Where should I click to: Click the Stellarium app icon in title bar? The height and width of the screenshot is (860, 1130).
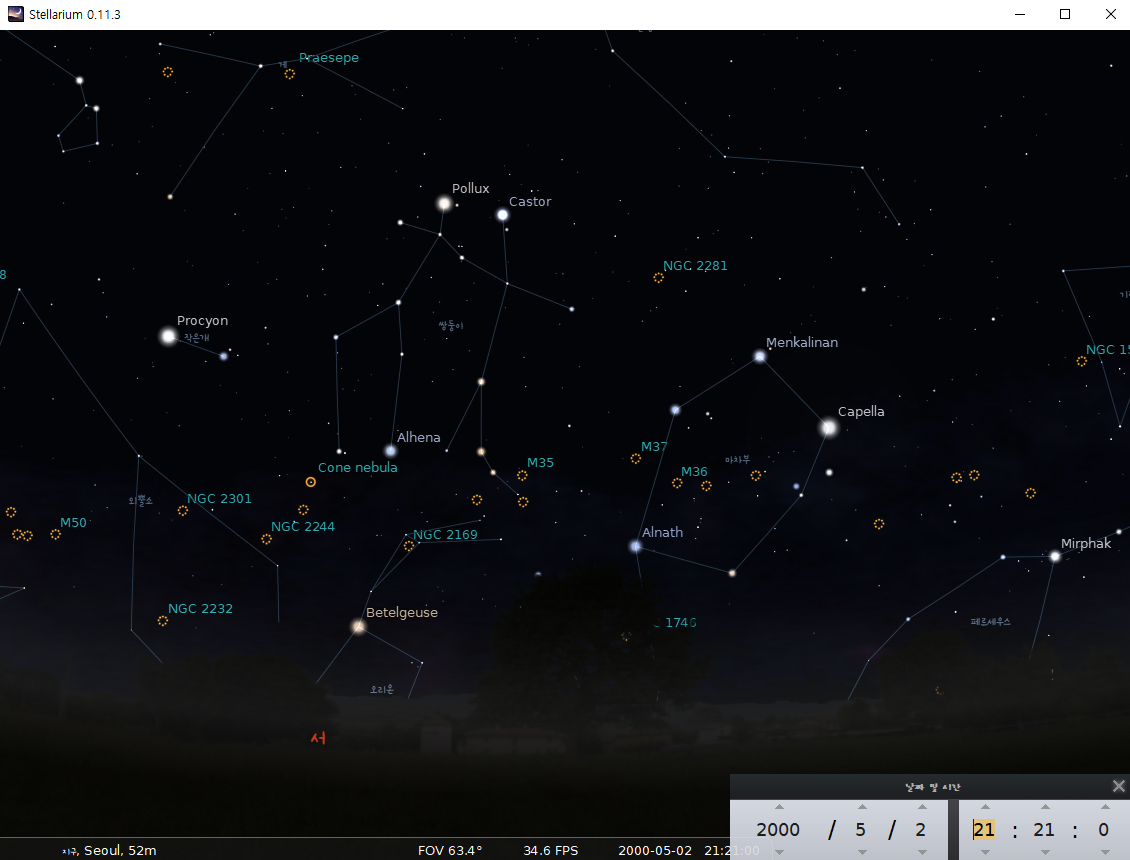tap(15, 14)
